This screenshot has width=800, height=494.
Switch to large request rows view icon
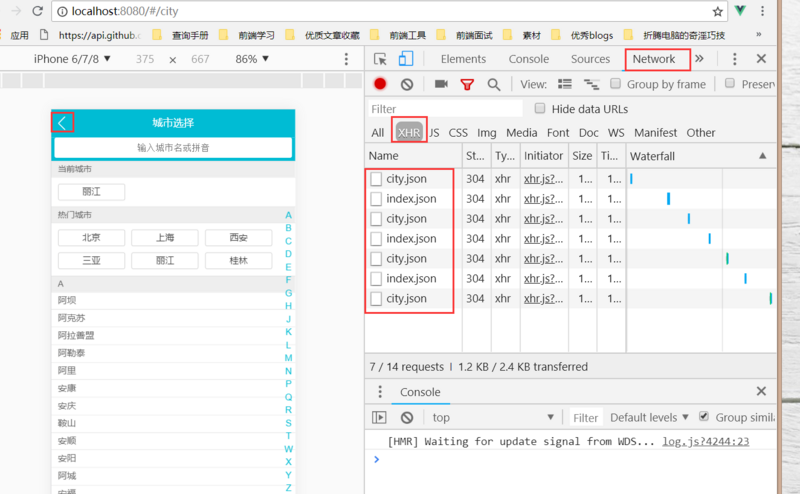pos(565,84)
